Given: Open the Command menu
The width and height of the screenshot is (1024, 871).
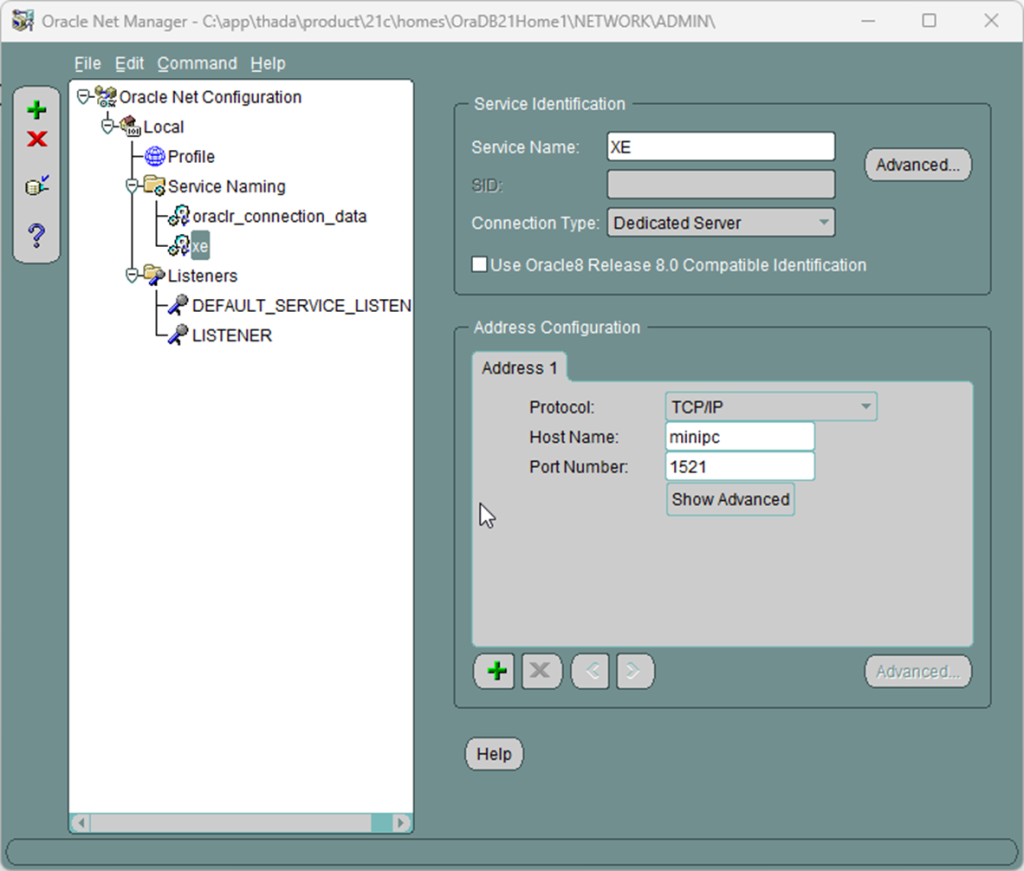Looking at the screenshot, I should tap(197, 63).
